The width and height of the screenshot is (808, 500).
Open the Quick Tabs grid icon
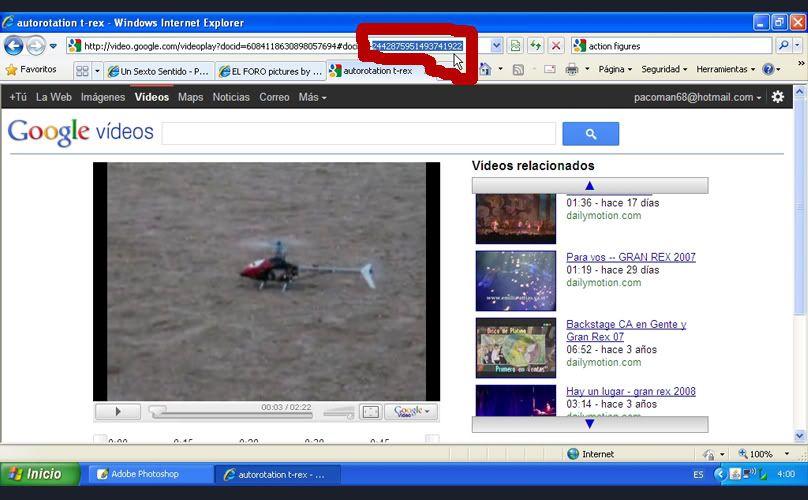click(x=82, y=71)
